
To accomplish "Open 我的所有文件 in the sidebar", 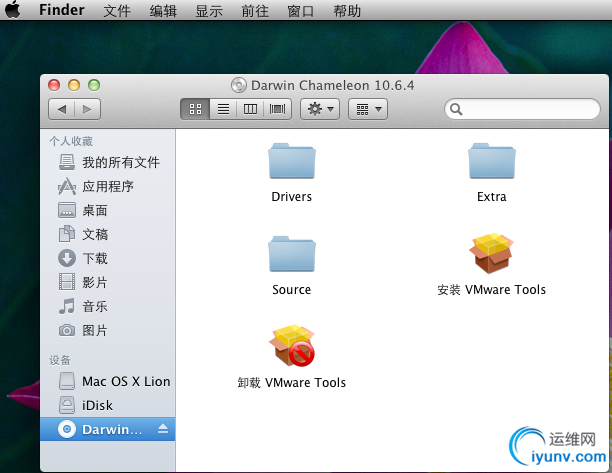I will tap(109, 162).
